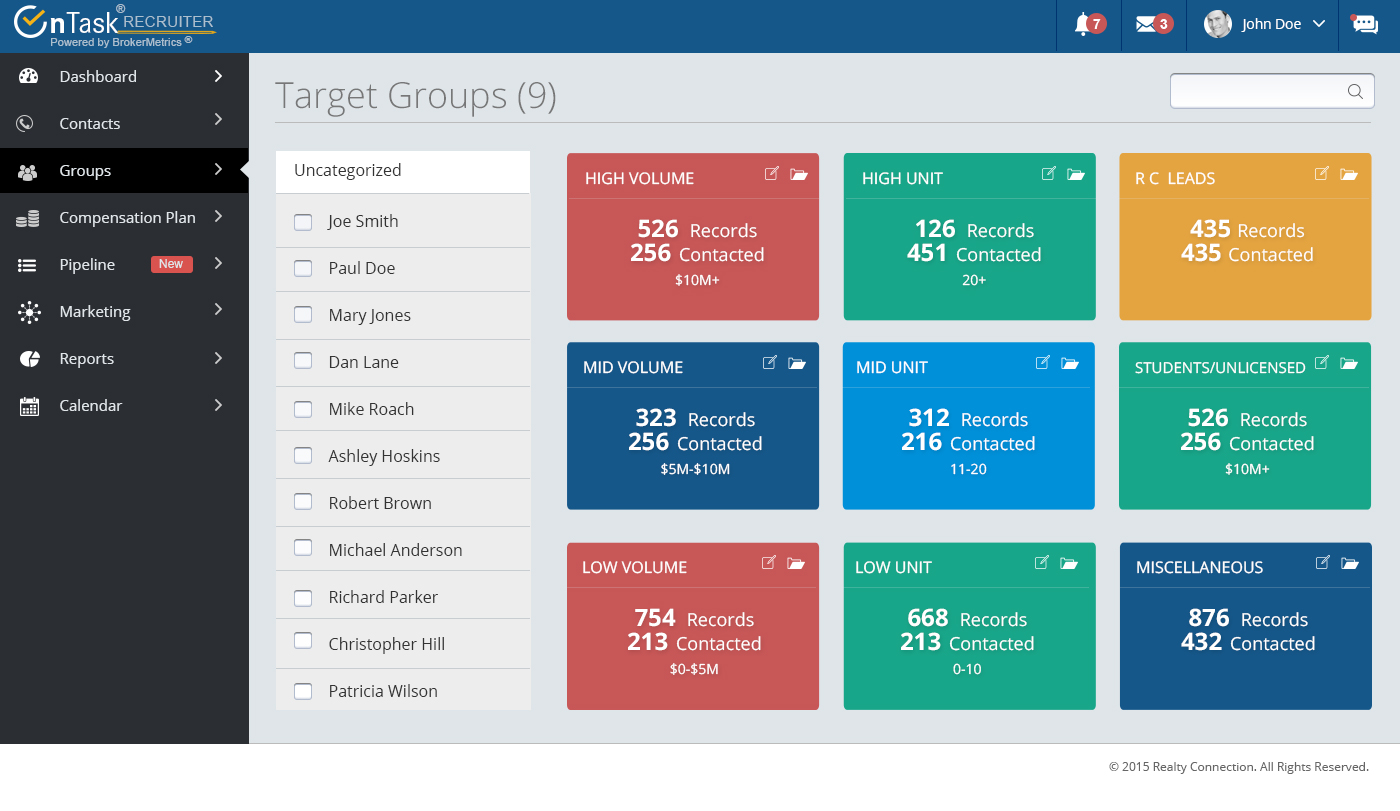Open the Low Unit folder icon
The height and width of the screenshot is (811, 1400).
click(1069, 563)
